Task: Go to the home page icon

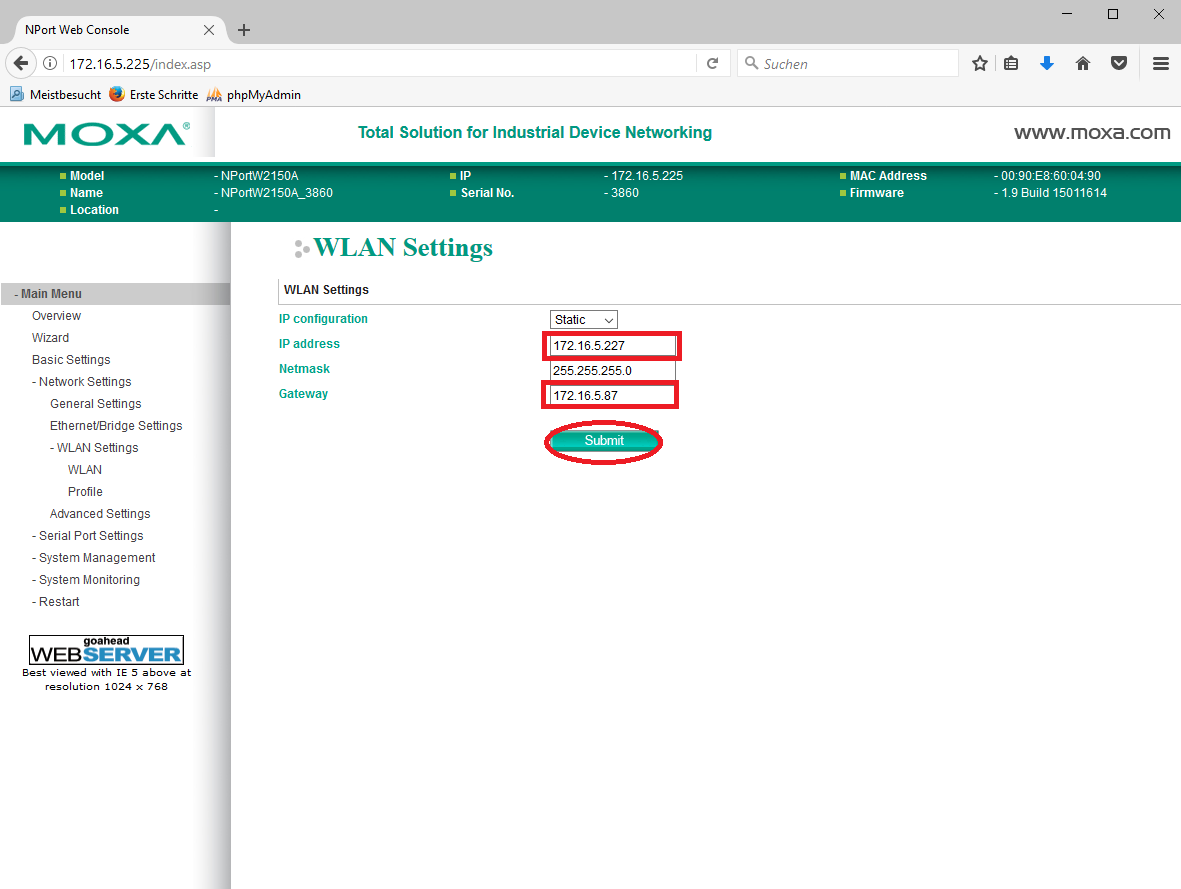Action: coord(1082,63)
